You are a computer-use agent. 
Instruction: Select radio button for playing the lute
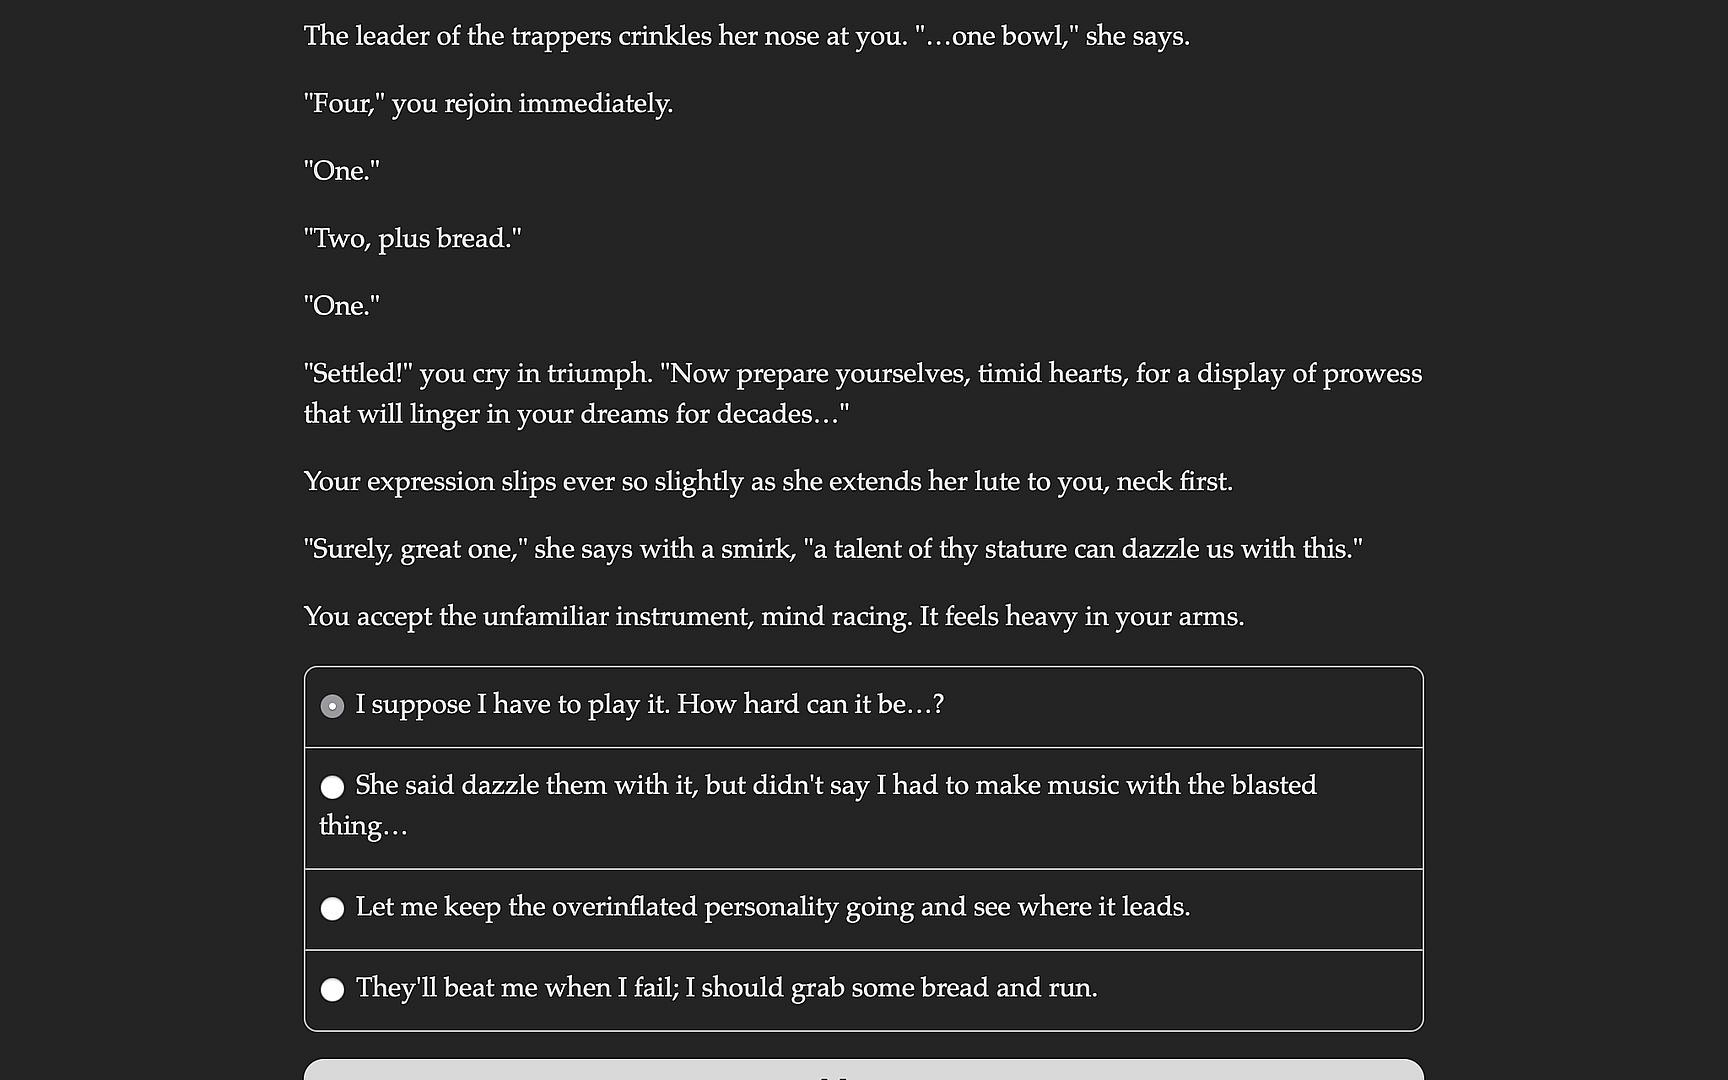[x=332, y=706]
